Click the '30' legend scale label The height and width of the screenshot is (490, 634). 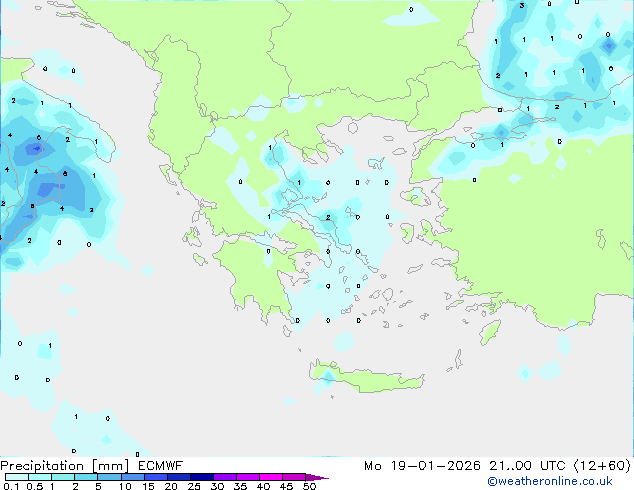click(x=217, y=486)
